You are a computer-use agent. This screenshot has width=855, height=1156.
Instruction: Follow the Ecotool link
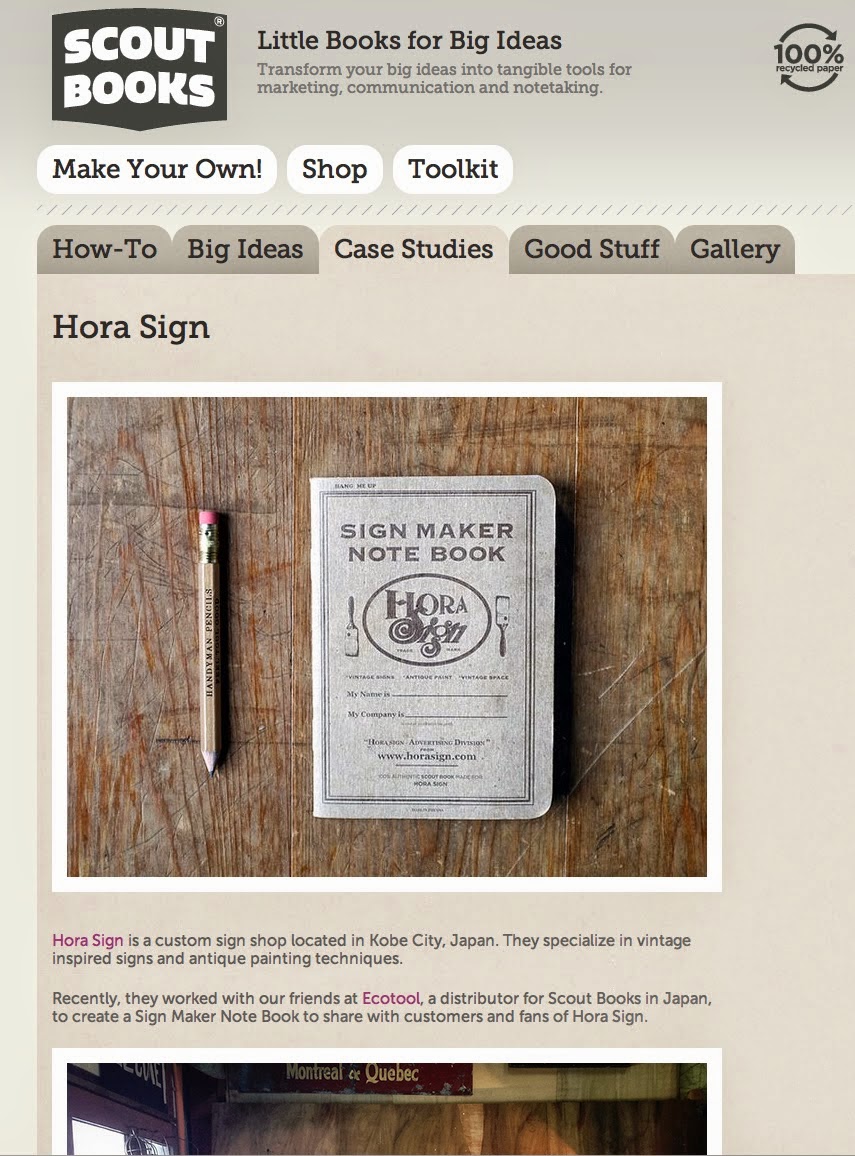(391, 998)
